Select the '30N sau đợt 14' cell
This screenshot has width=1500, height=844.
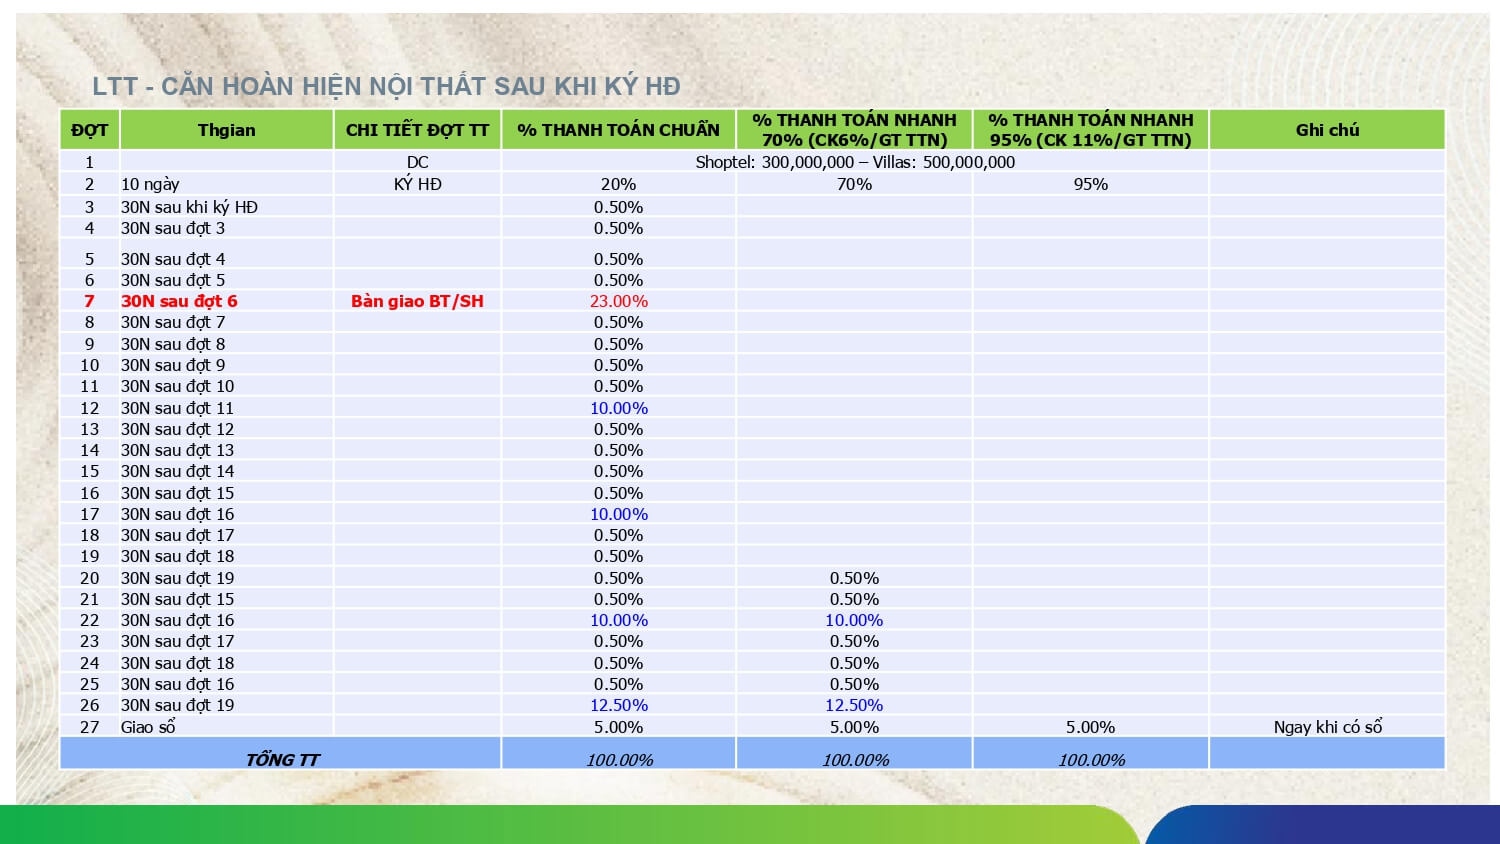[x=227, y=471]
